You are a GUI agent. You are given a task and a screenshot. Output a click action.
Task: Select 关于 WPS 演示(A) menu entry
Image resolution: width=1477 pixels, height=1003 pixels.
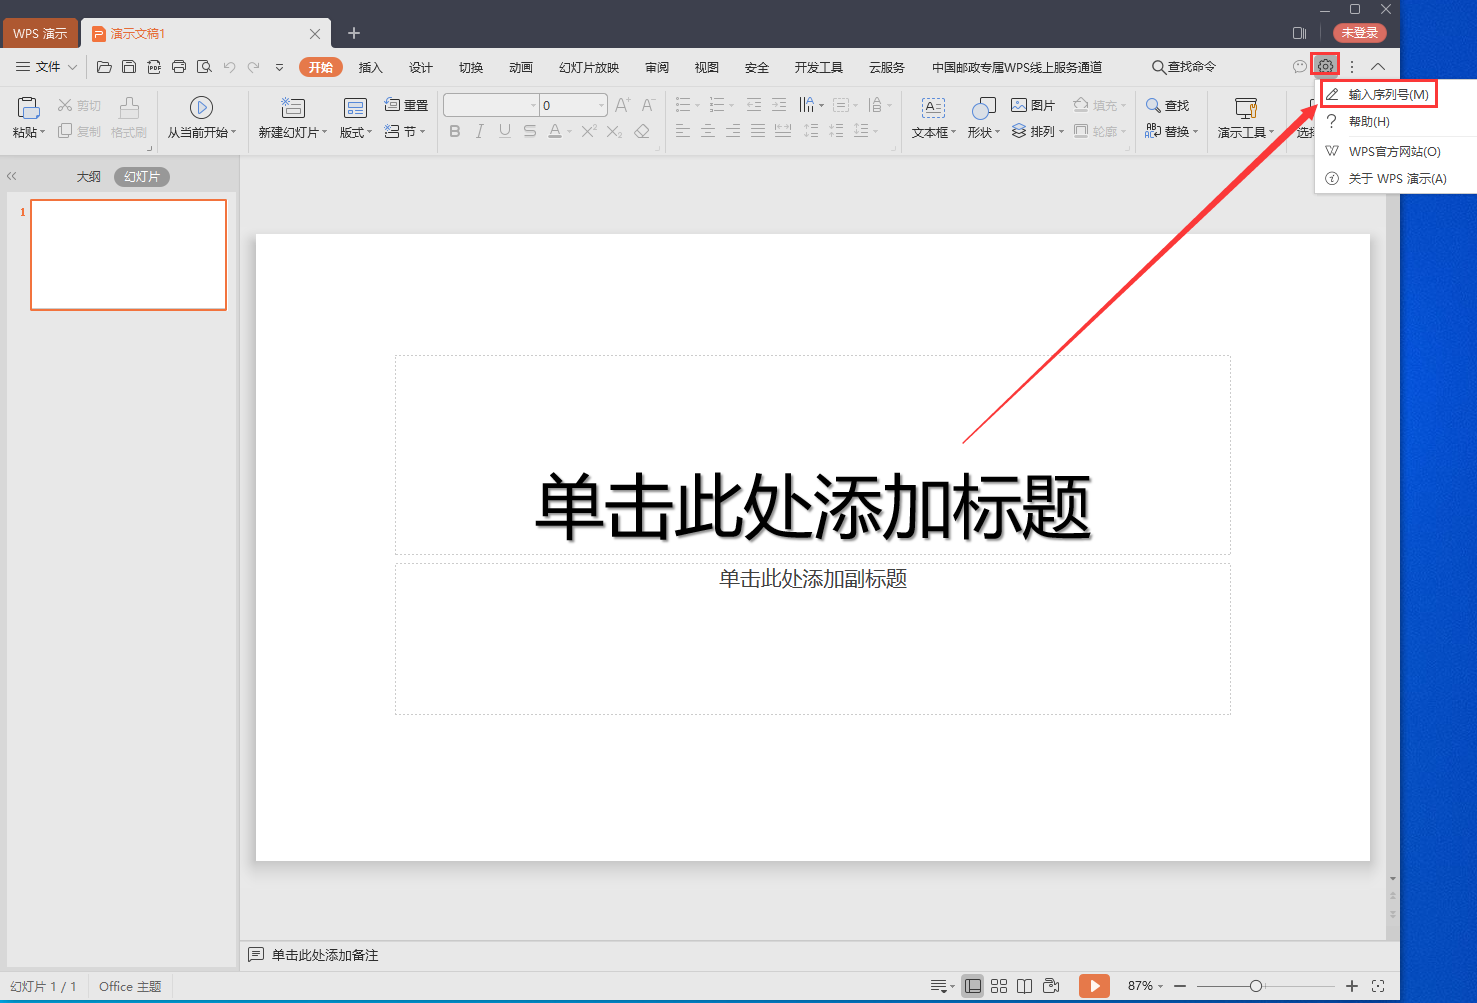pos(1396,178)
